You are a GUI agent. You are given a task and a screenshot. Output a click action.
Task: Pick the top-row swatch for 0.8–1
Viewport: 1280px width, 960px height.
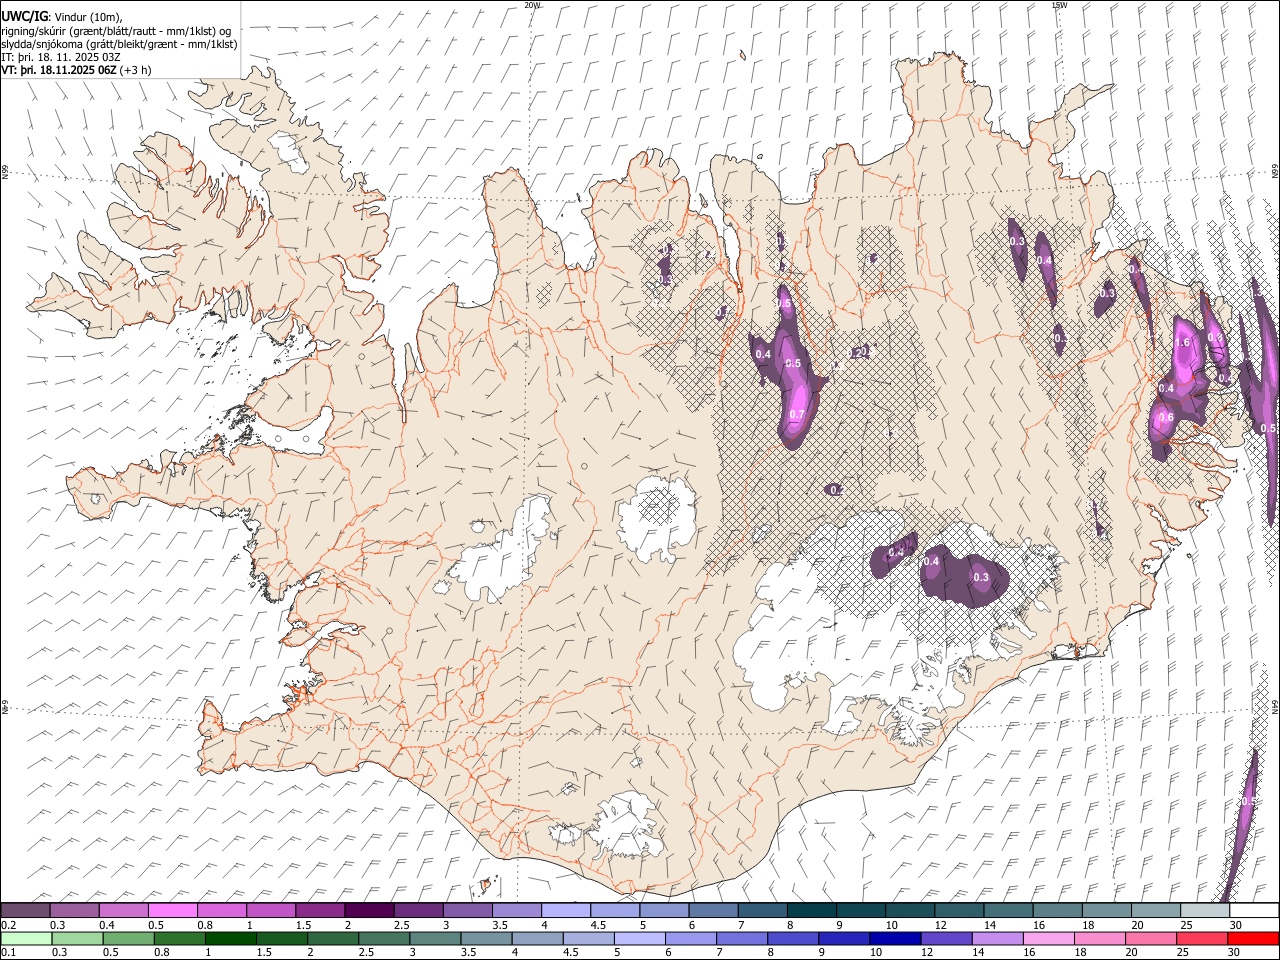click(x=222, y=911)
